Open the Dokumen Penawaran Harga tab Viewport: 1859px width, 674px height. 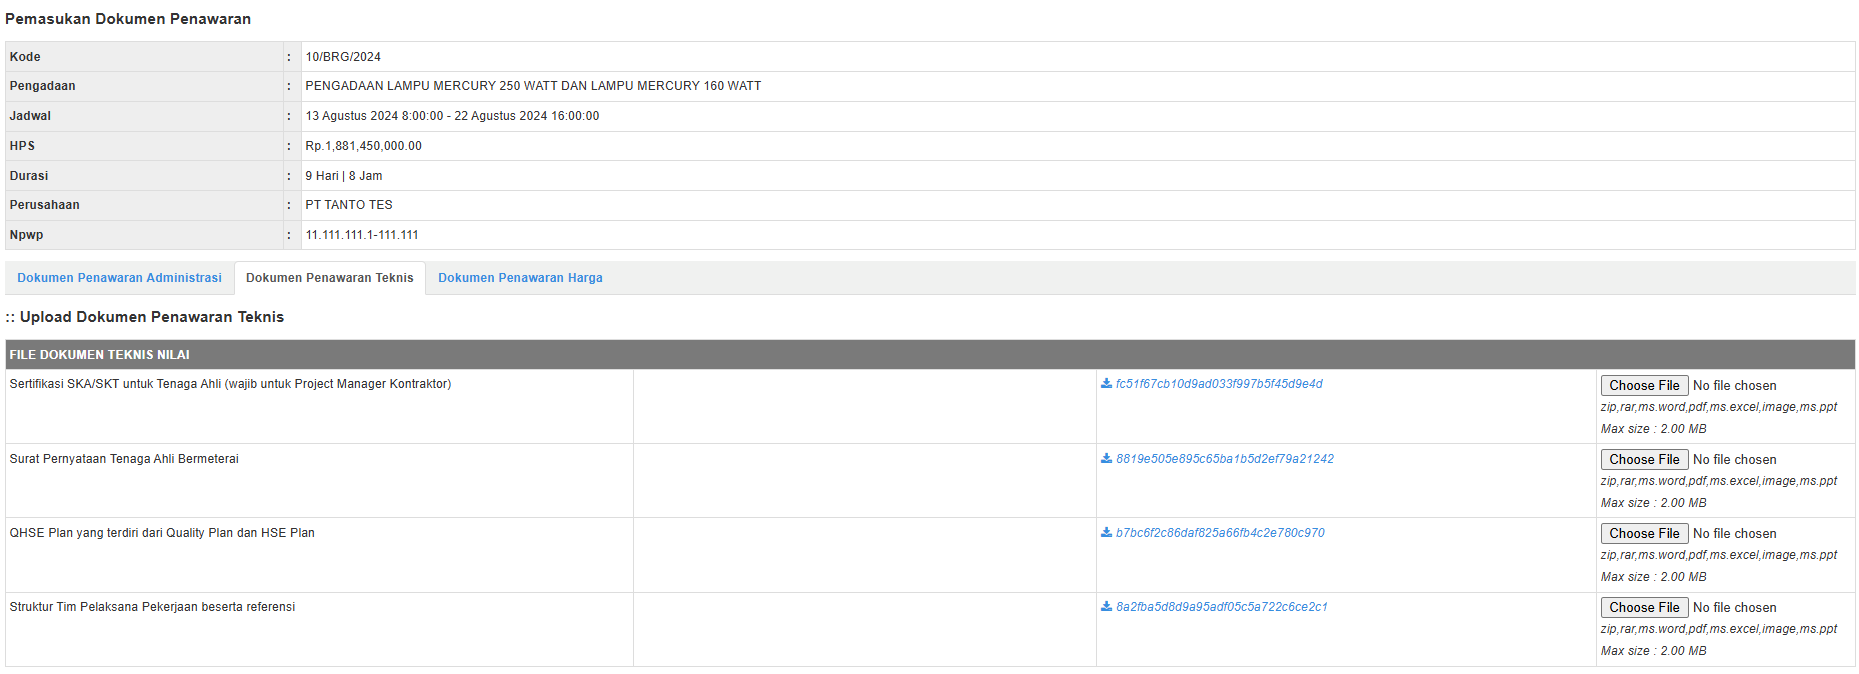[x=520, y=278]
